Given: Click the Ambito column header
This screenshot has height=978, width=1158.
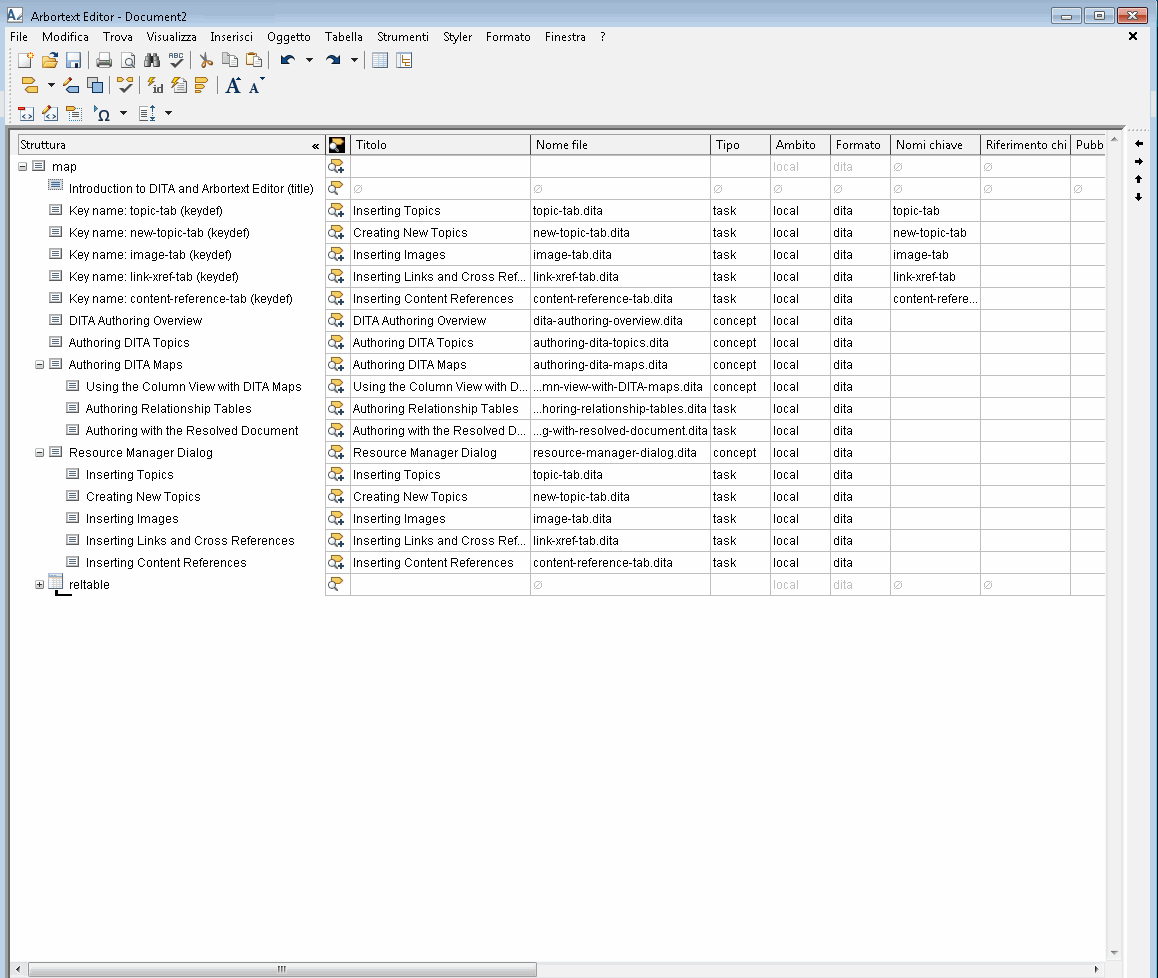Looking at the screenshot, I should 800,145.
